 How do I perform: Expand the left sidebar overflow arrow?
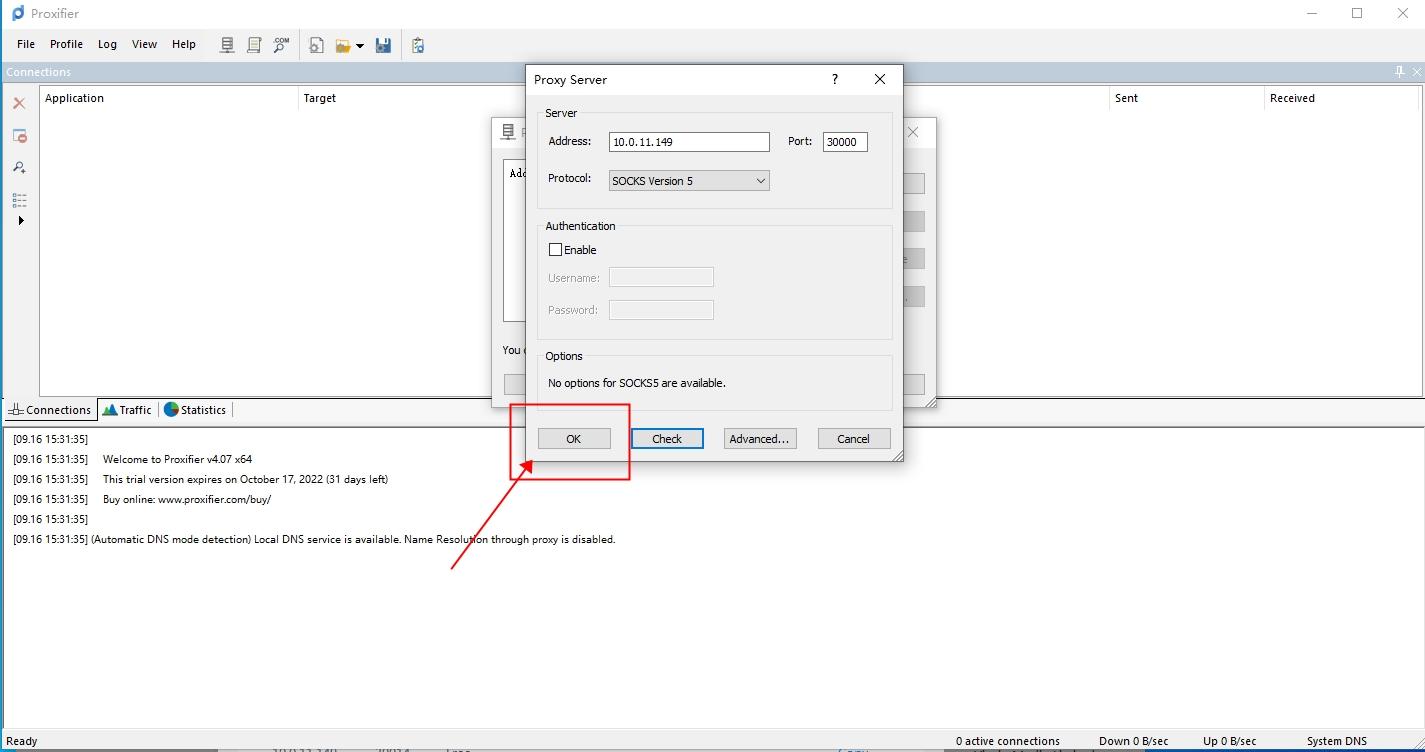click(21, 221)
